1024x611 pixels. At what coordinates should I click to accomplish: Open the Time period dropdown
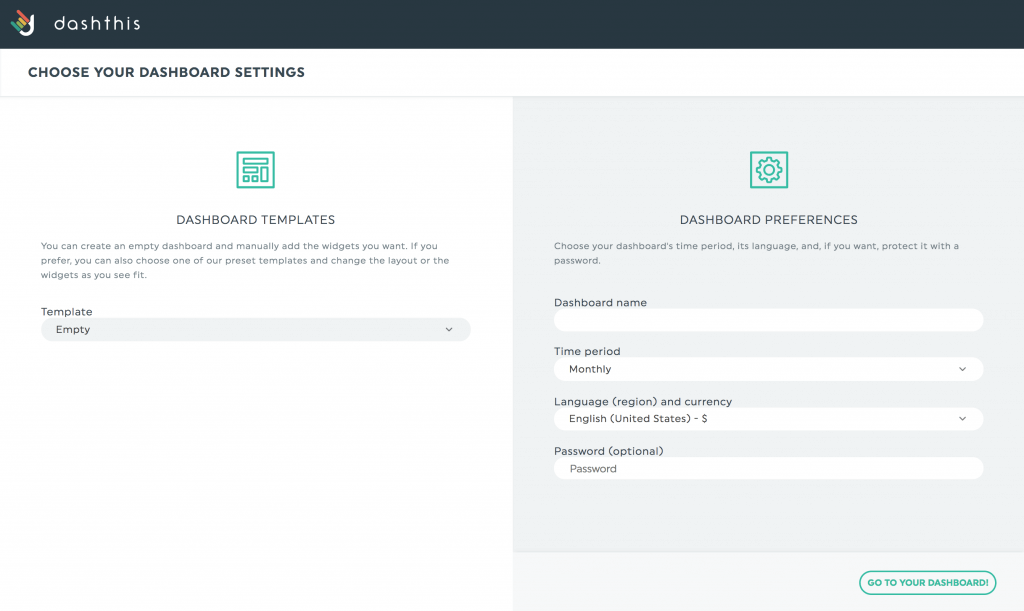pos(769,369)
